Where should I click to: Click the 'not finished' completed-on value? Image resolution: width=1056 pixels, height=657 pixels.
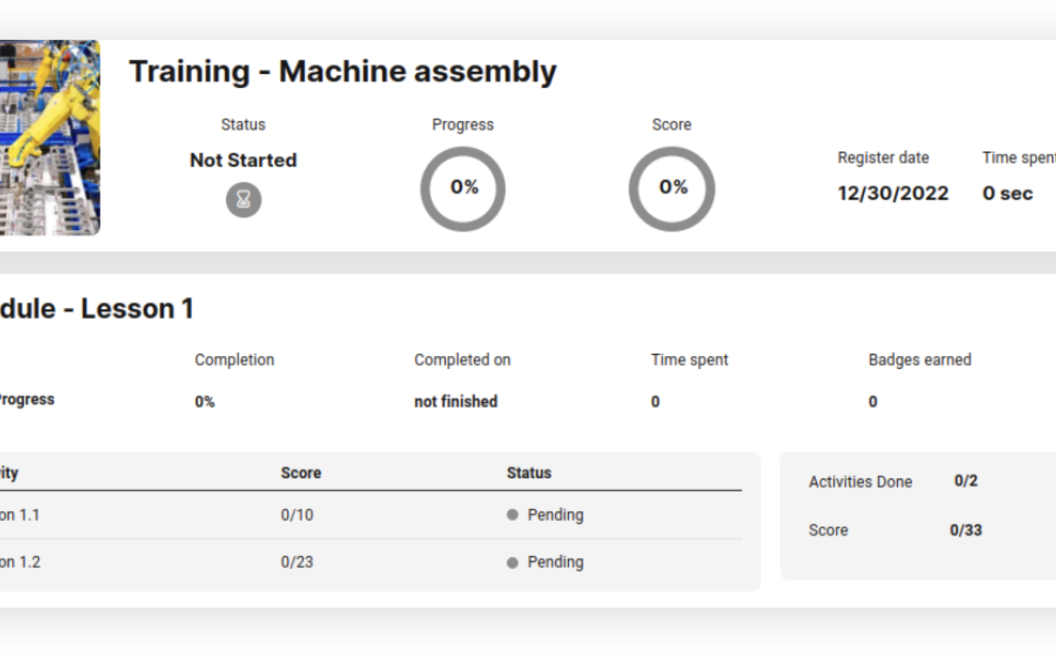(x=456, y=401)
